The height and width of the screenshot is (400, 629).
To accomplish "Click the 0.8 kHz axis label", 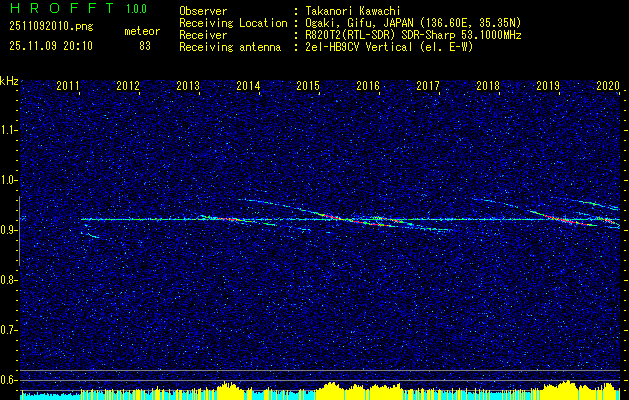I will pyautogui.click(x=9, y=280).
